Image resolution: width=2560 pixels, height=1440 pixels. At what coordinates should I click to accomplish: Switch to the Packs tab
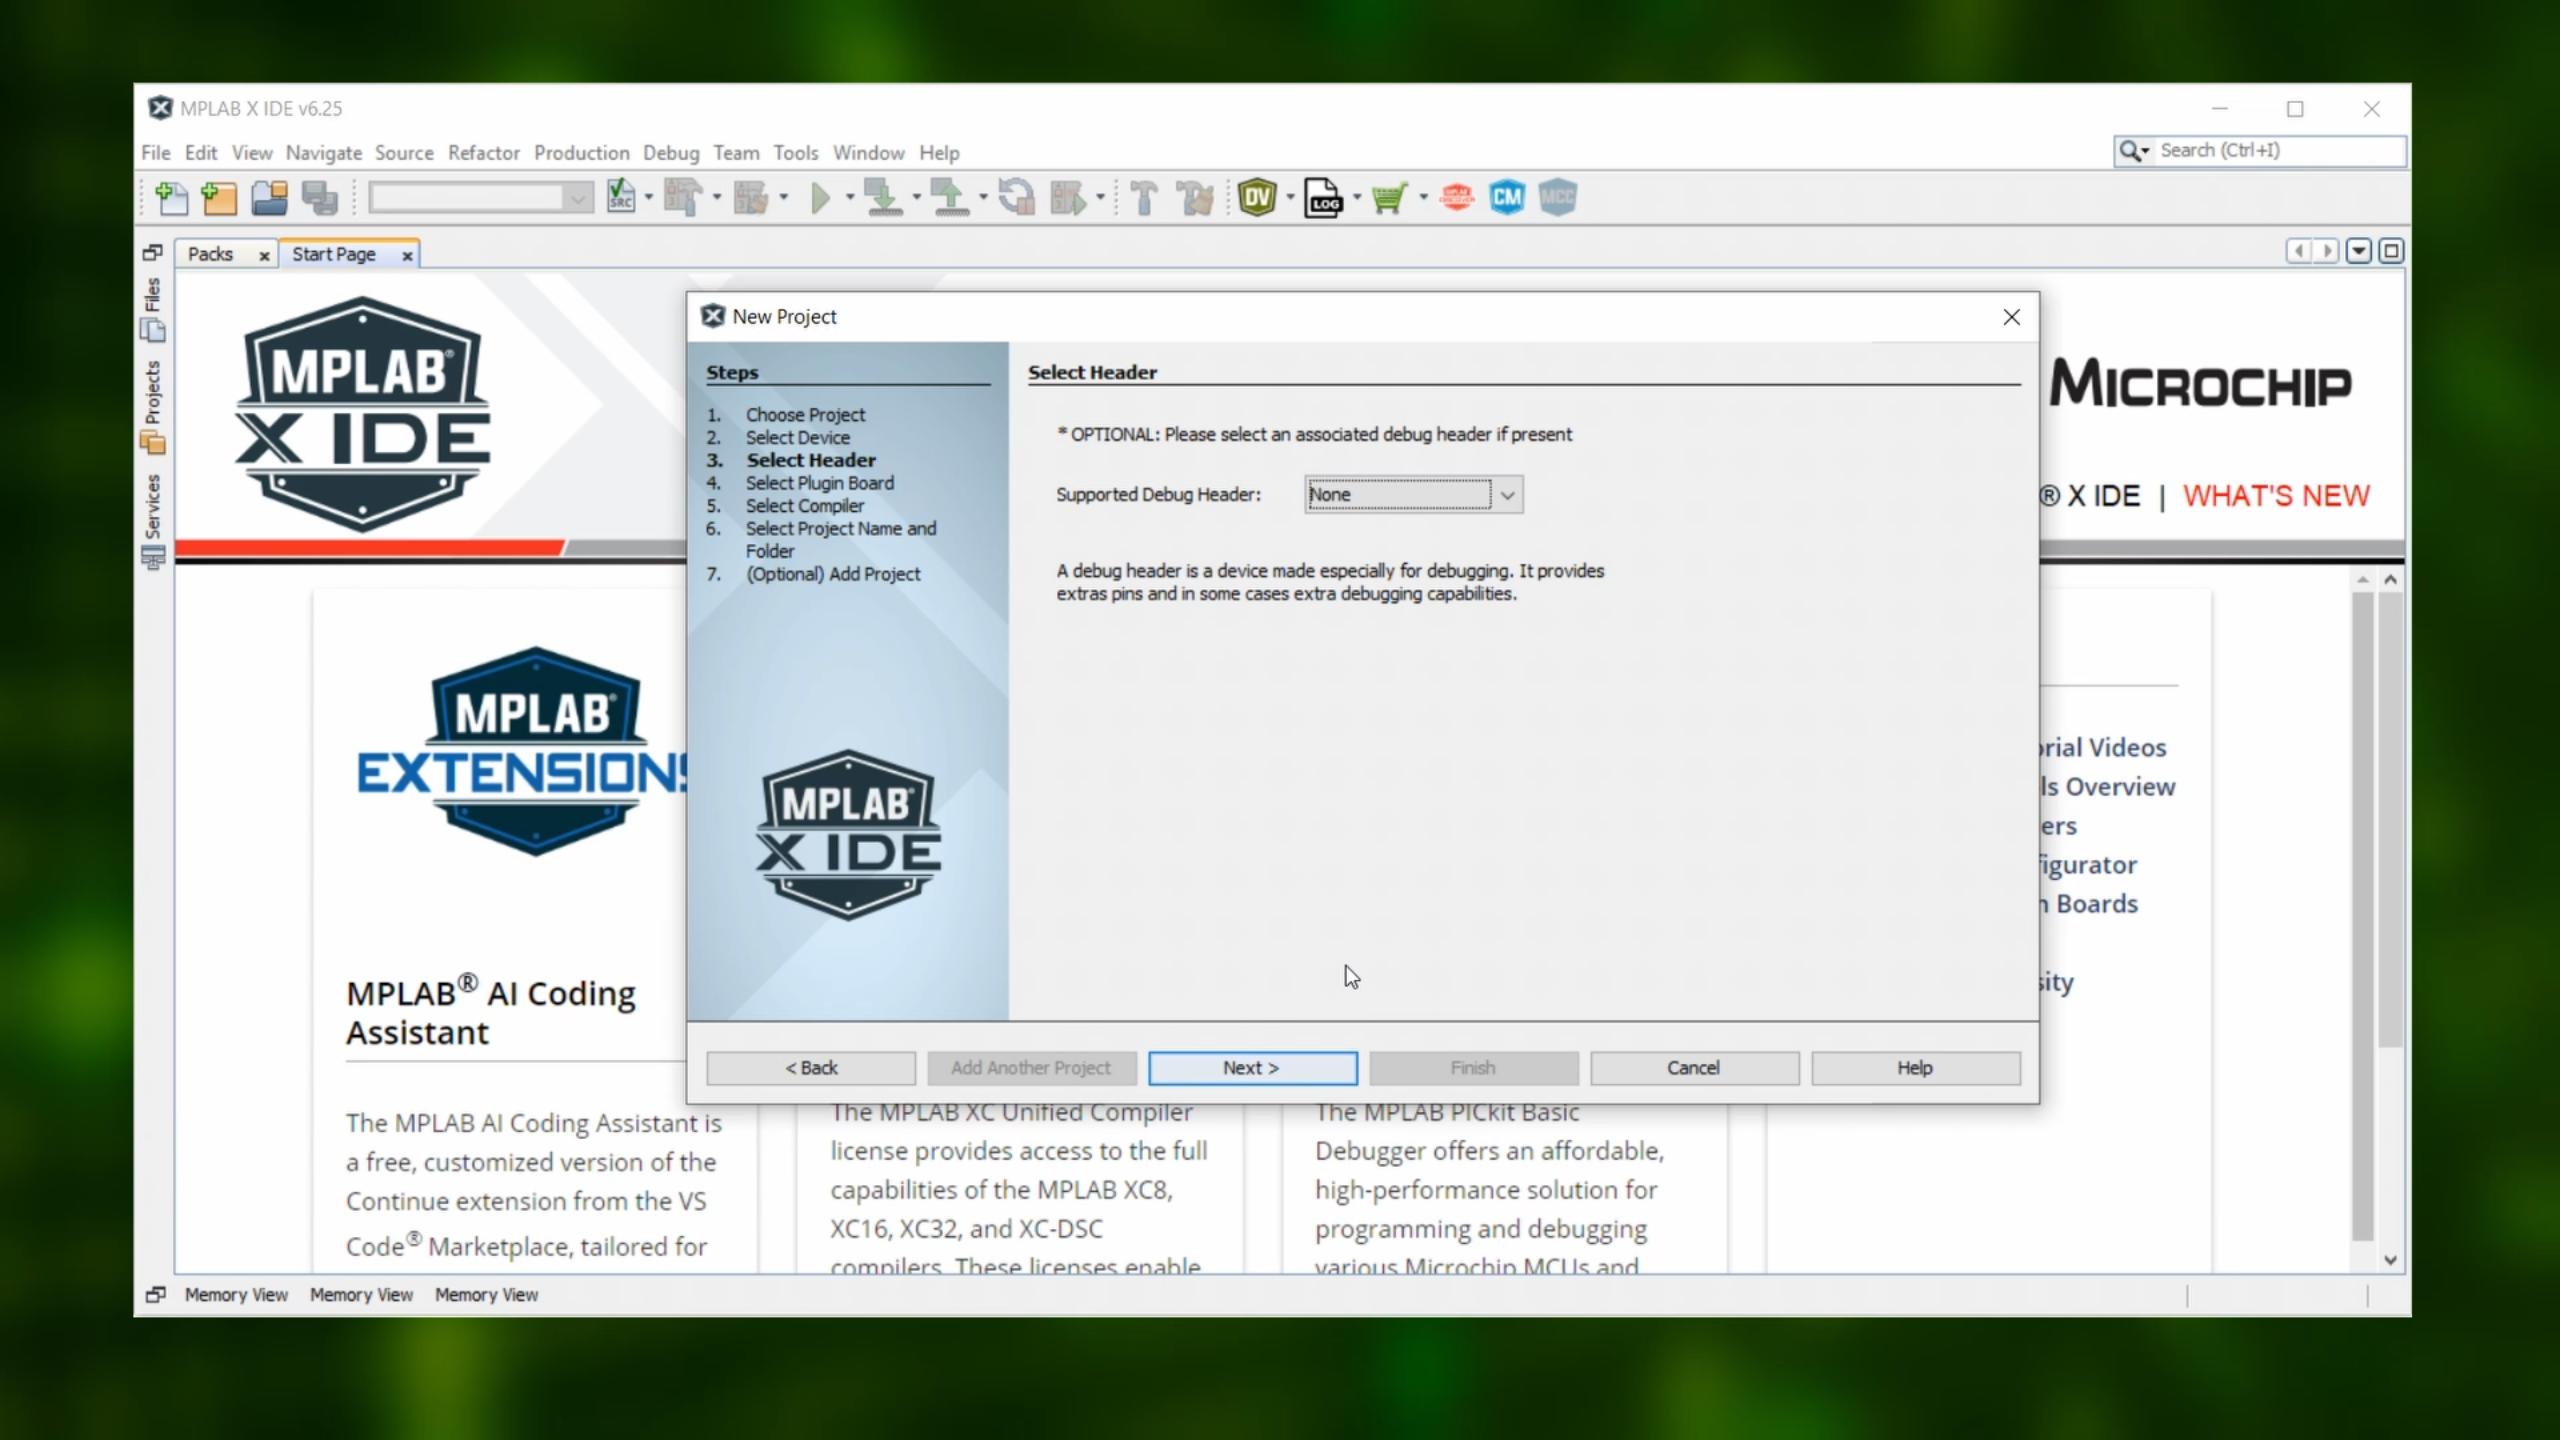211,254
